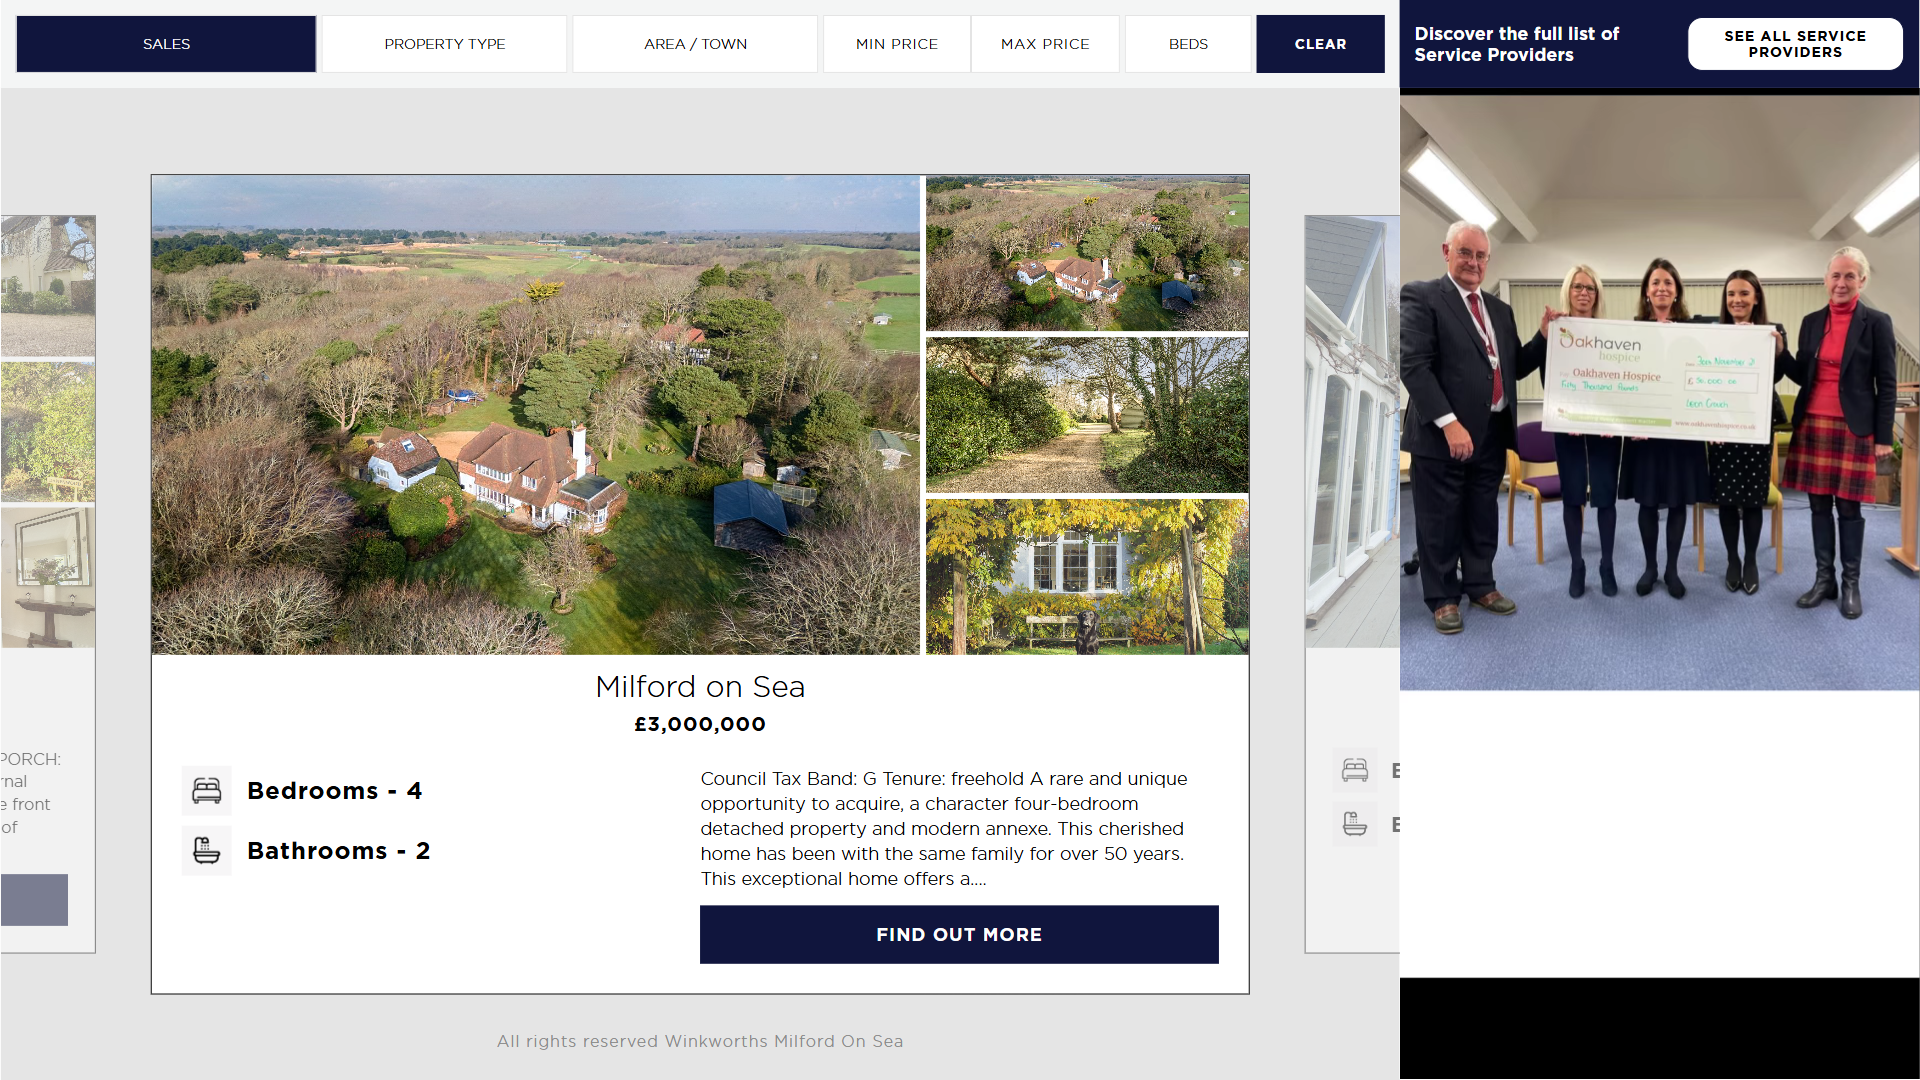The image size is (1920, 1080).
Task: Click the bathtub icon on next property card
Action: (1355, 824)
